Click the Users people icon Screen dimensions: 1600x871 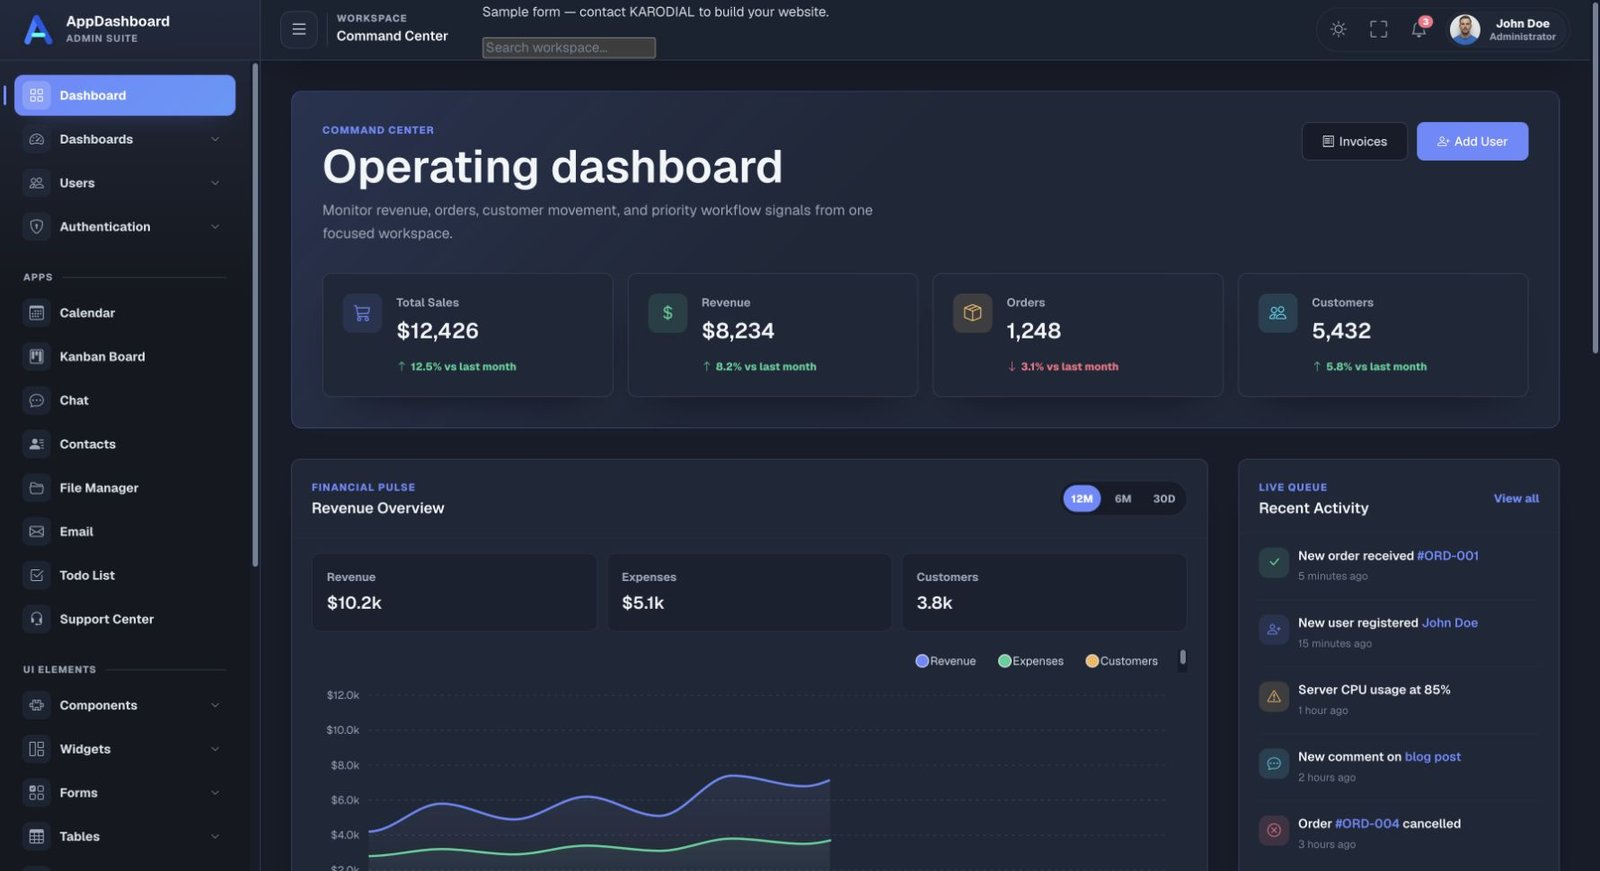point(37,183)
